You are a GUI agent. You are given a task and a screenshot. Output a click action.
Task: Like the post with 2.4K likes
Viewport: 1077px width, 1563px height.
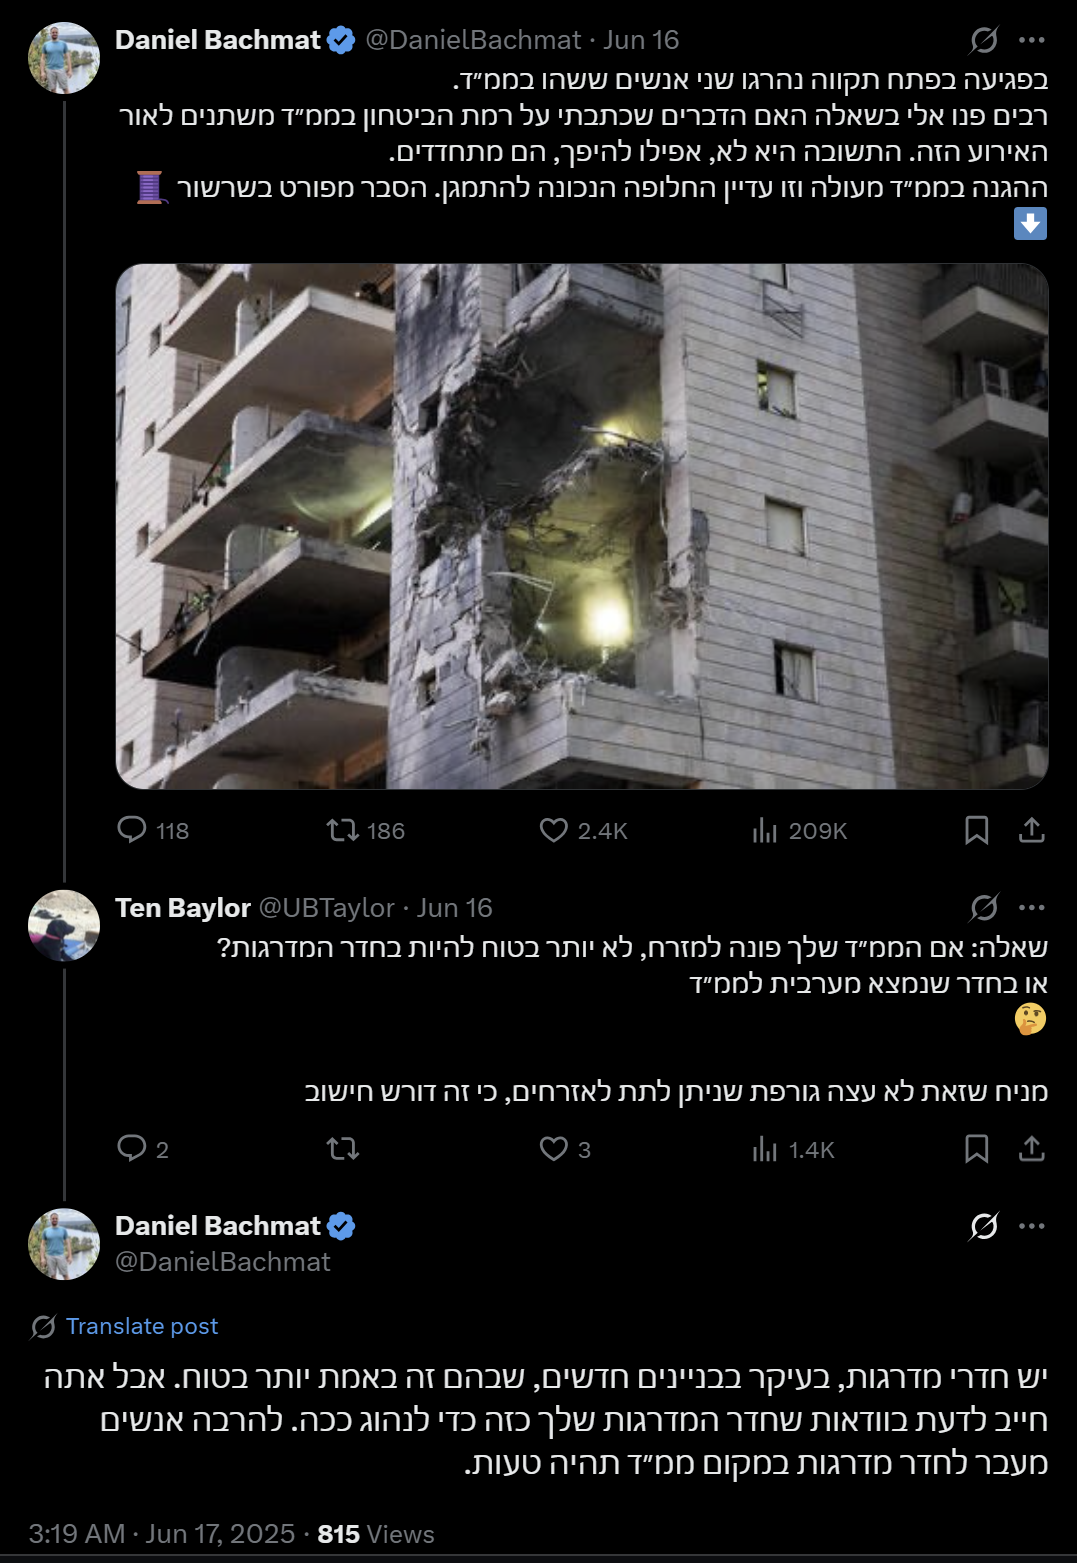pyautogui.click(x=554, y=830)
